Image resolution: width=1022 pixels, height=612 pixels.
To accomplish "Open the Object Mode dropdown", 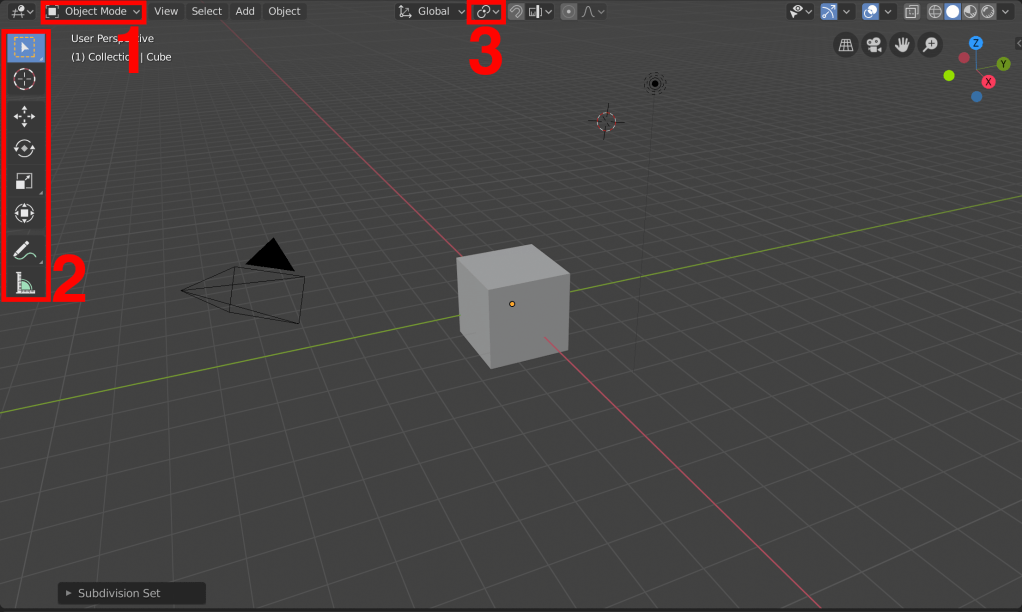I will (95, 12).
